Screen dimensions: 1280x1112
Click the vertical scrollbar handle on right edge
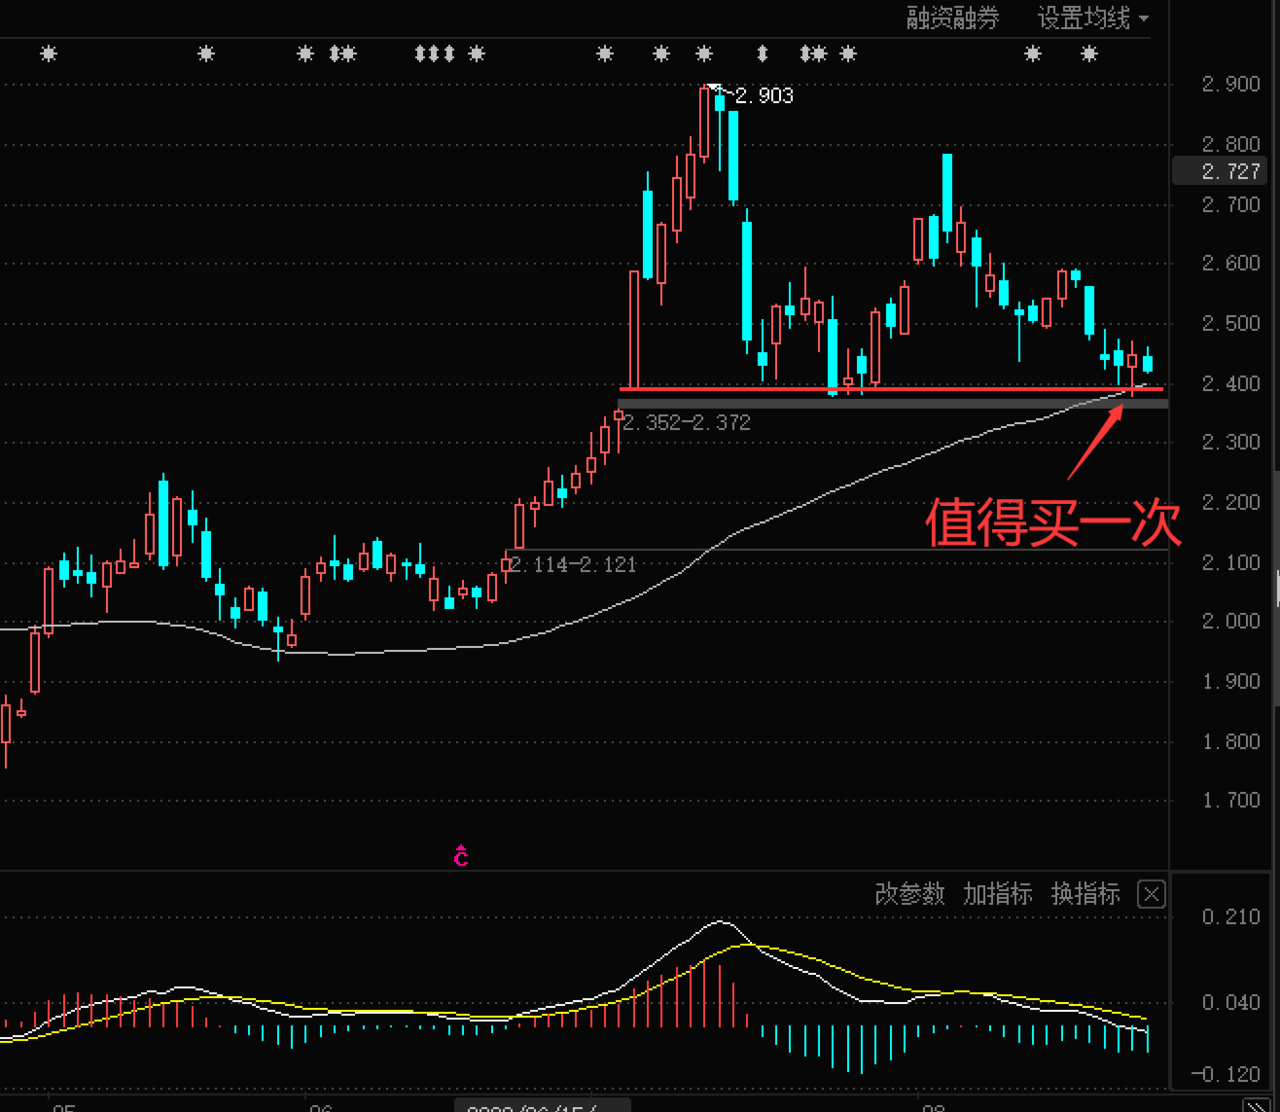tap(1276, 588)
